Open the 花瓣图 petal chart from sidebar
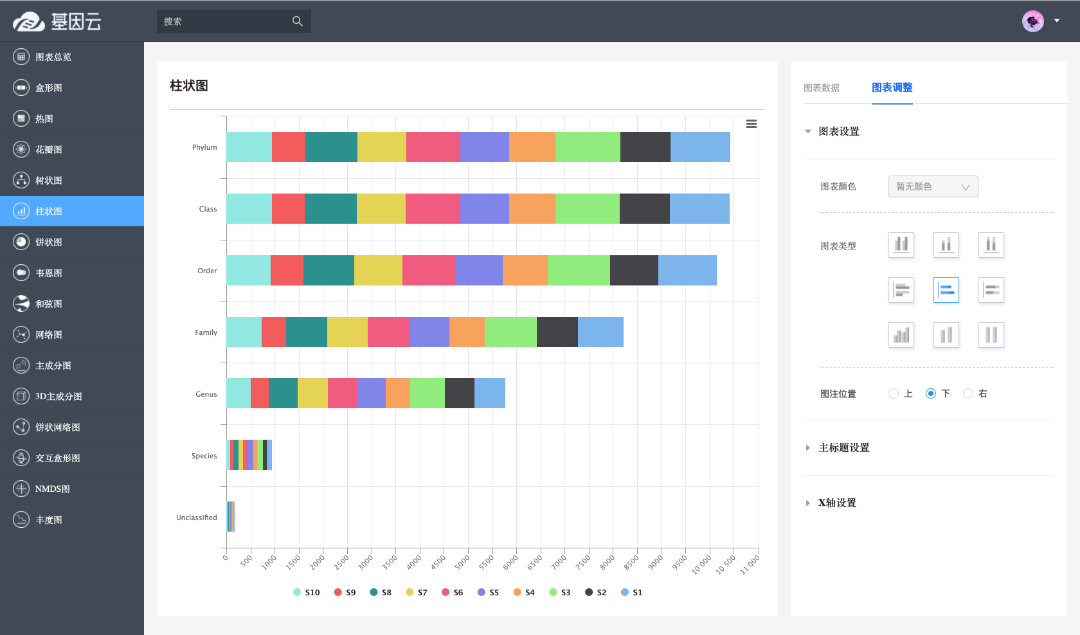 point(49,150)
